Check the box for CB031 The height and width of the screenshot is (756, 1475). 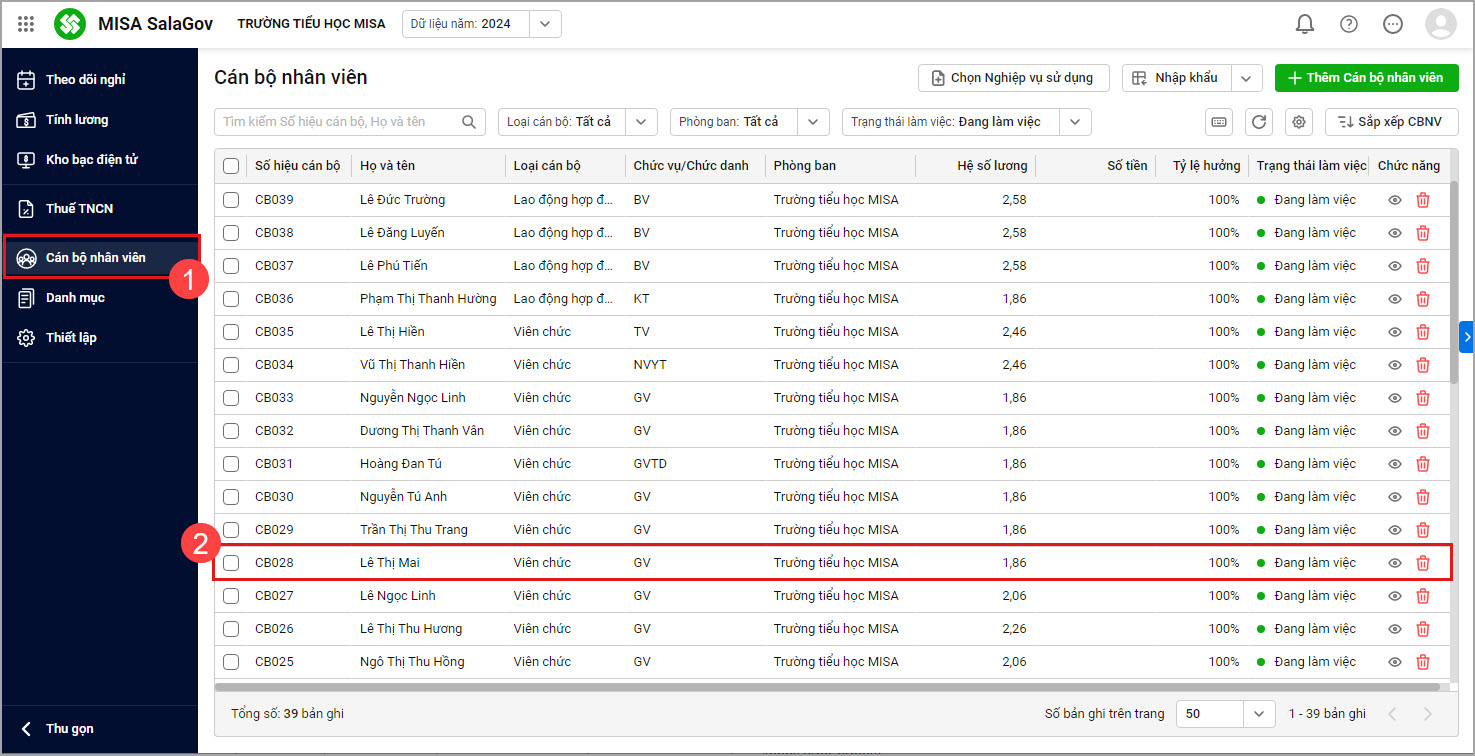click(231, 464)
